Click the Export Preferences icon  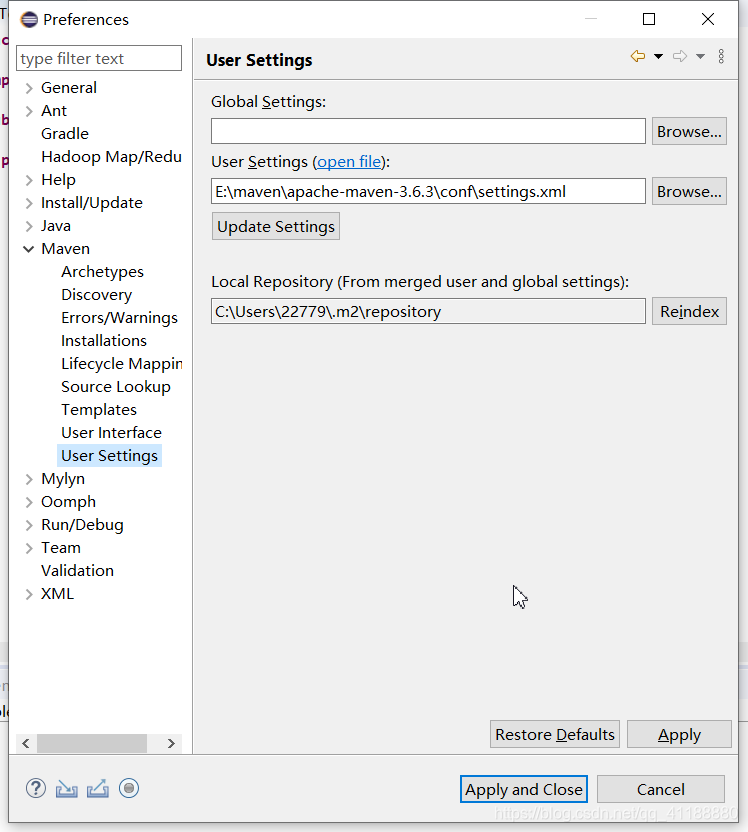97,788
